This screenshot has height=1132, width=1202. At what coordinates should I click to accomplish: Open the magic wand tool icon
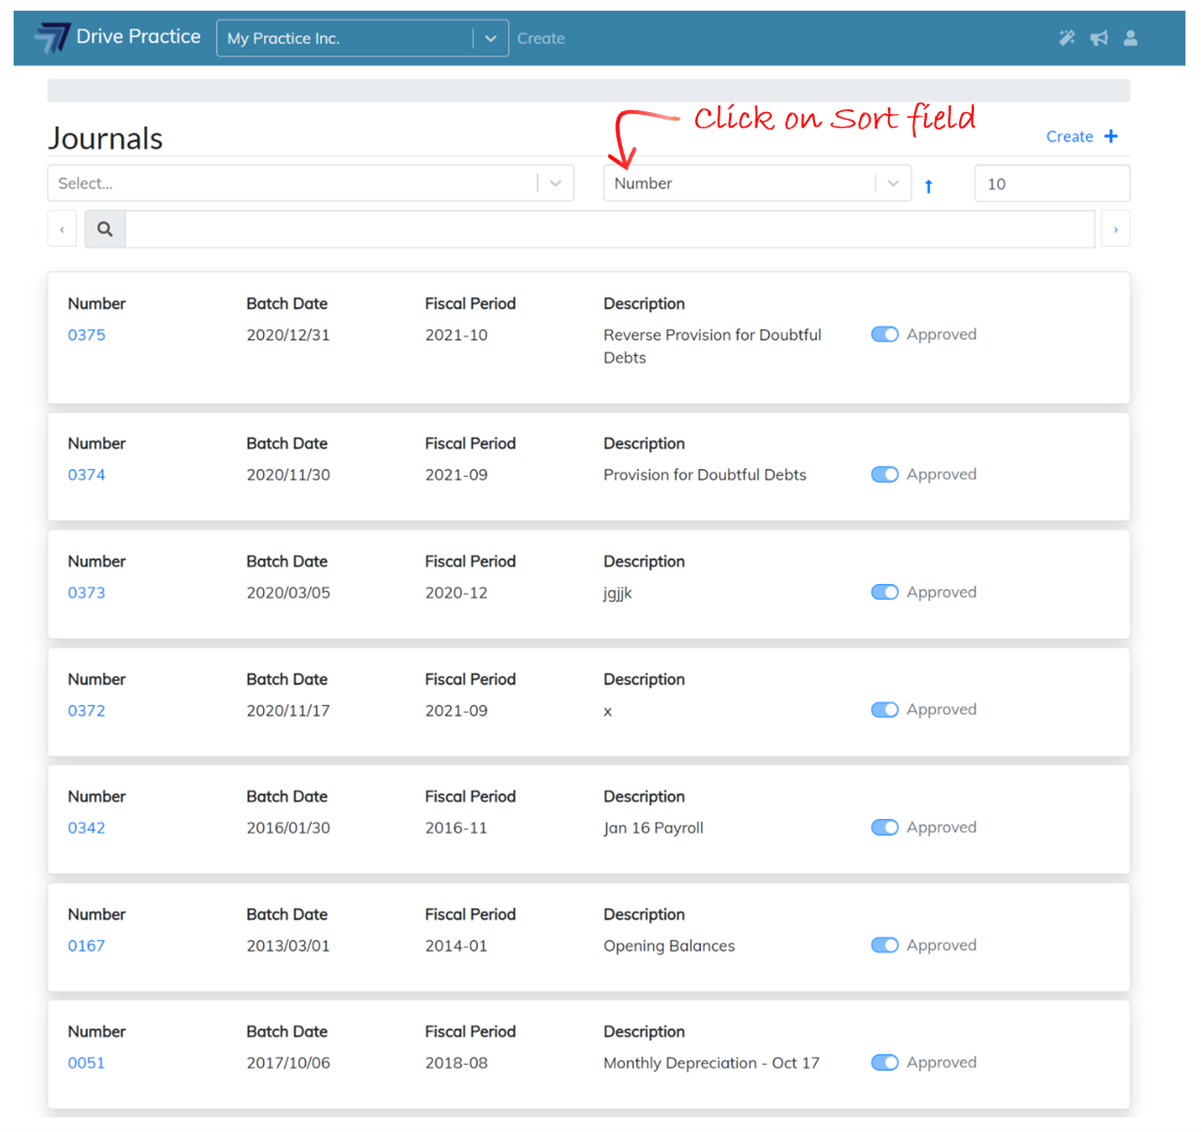[x=1067, y=38]
